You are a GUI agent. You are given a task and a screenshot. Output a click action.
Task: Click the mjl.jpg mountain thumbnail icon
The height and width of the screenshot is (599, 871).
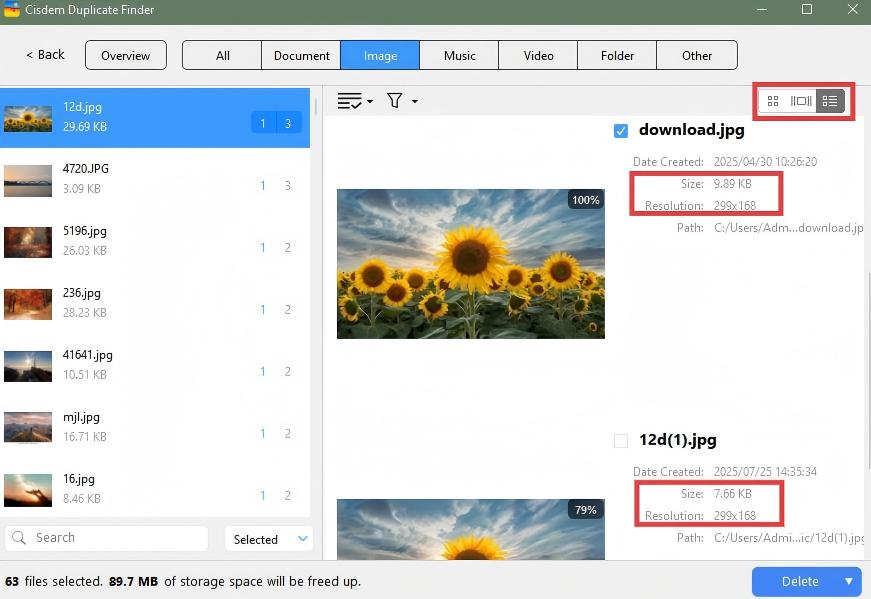(x=27, y=428)
